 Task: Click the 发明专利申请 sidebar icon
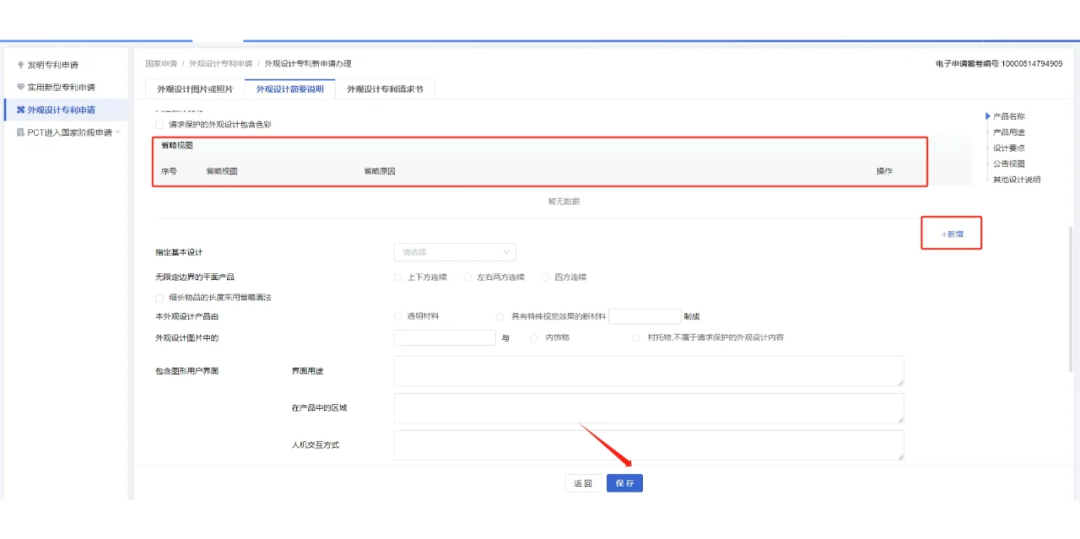coord(20,65)
